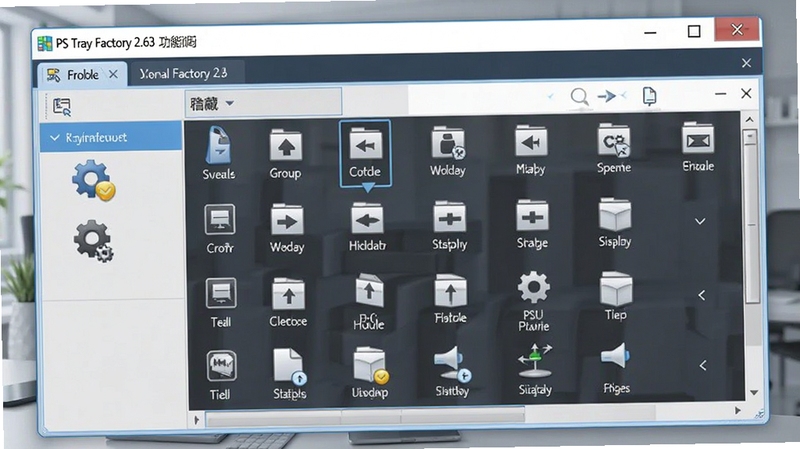This screenshot has width=800, height=449.
Task: Click the magnifier search icon
Action: pos(580,96)
